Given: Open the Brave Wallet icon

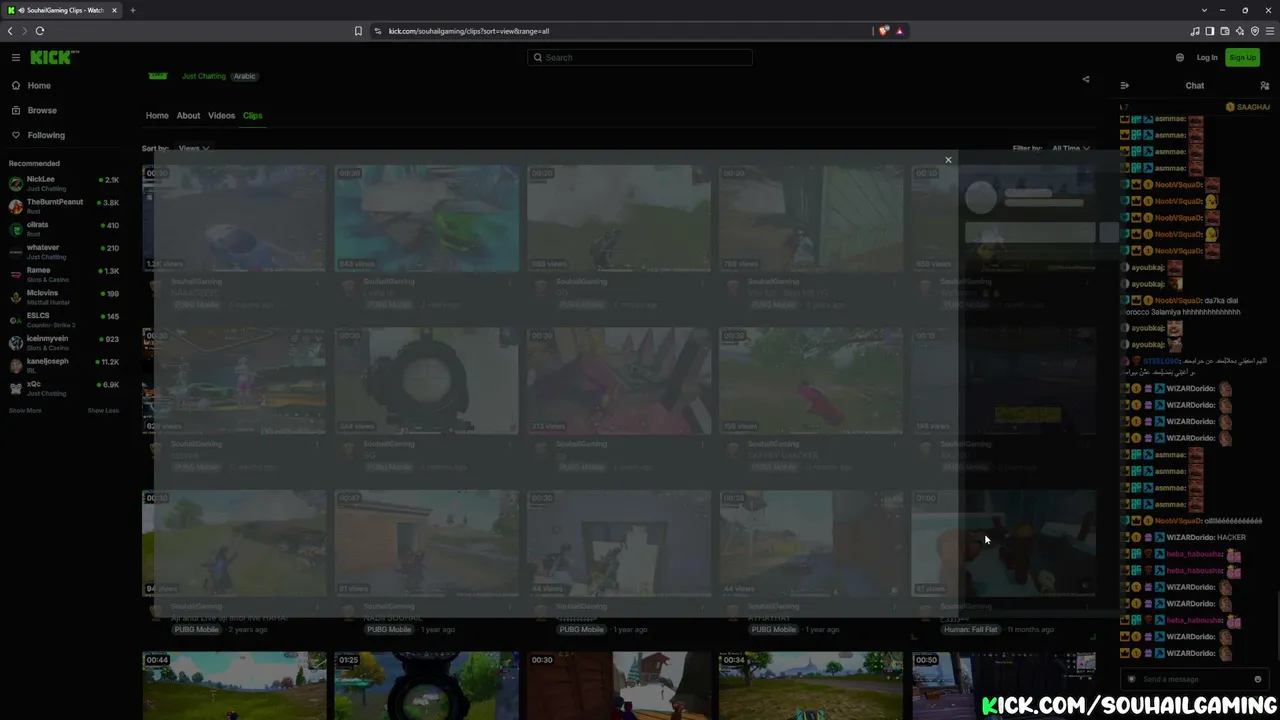Looking at the screenshot, I should [x=1225, y=31].
